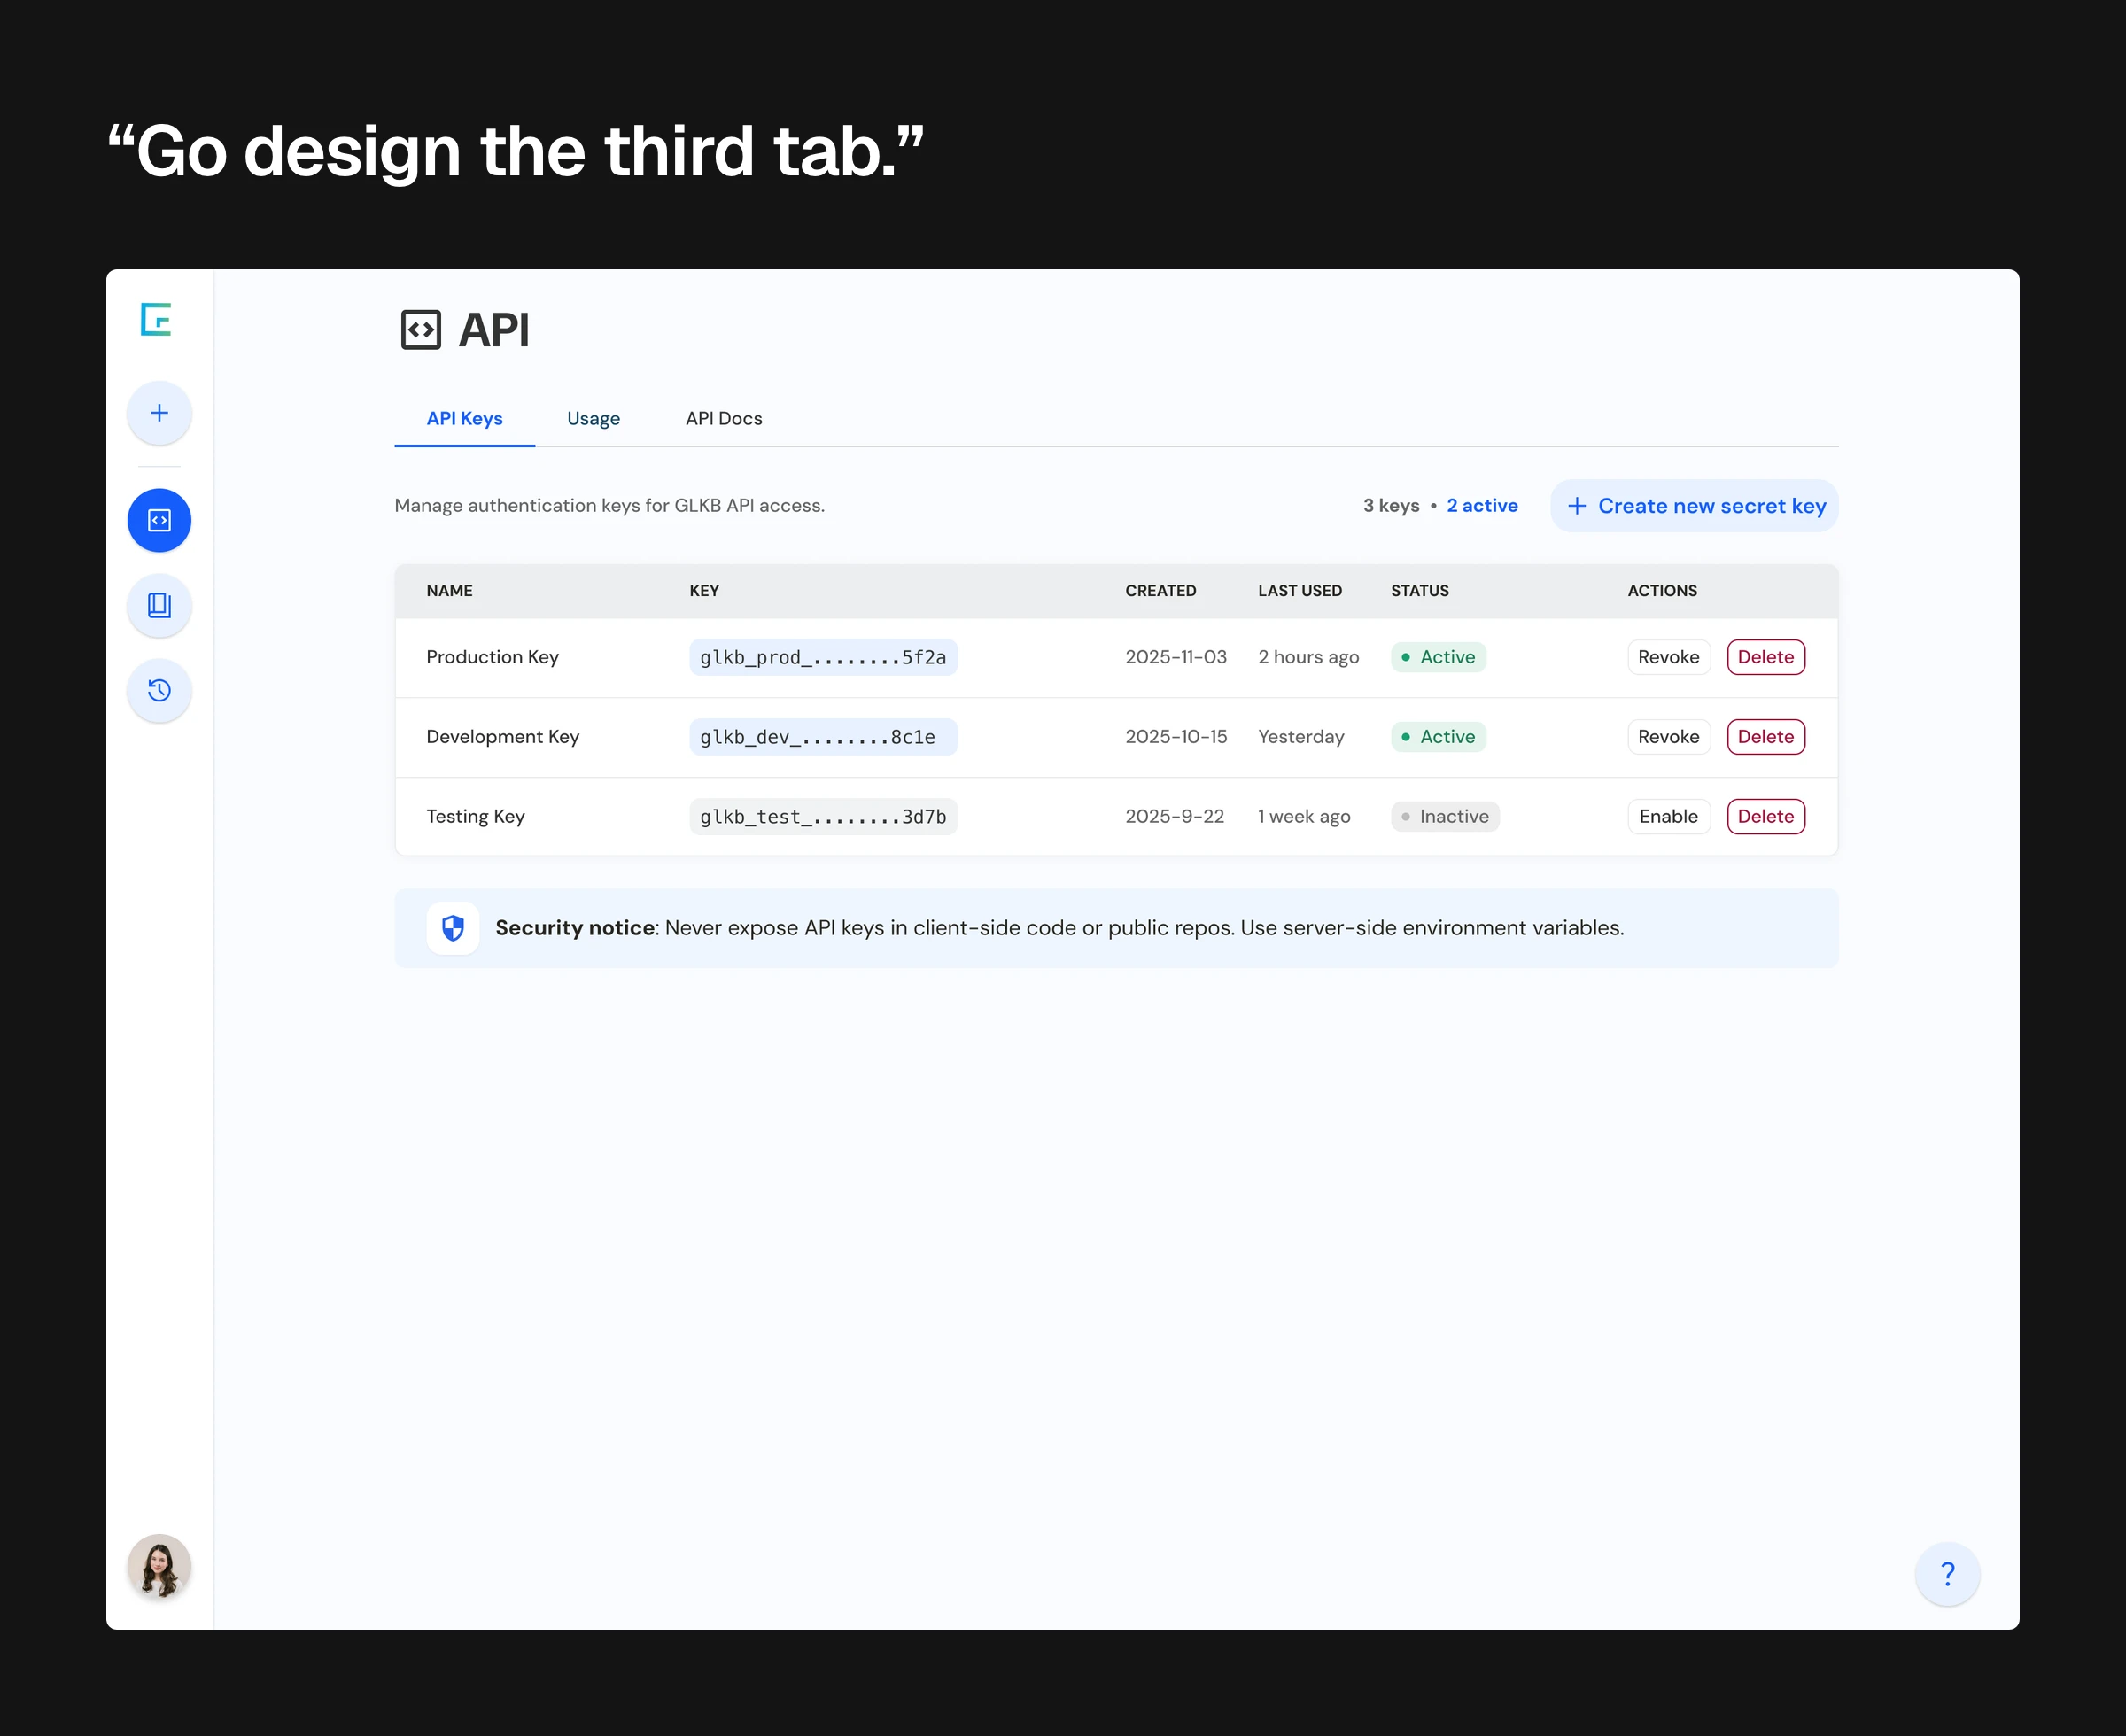
Task: Click the '2 active' count text
Action: tap(1482, 506)
